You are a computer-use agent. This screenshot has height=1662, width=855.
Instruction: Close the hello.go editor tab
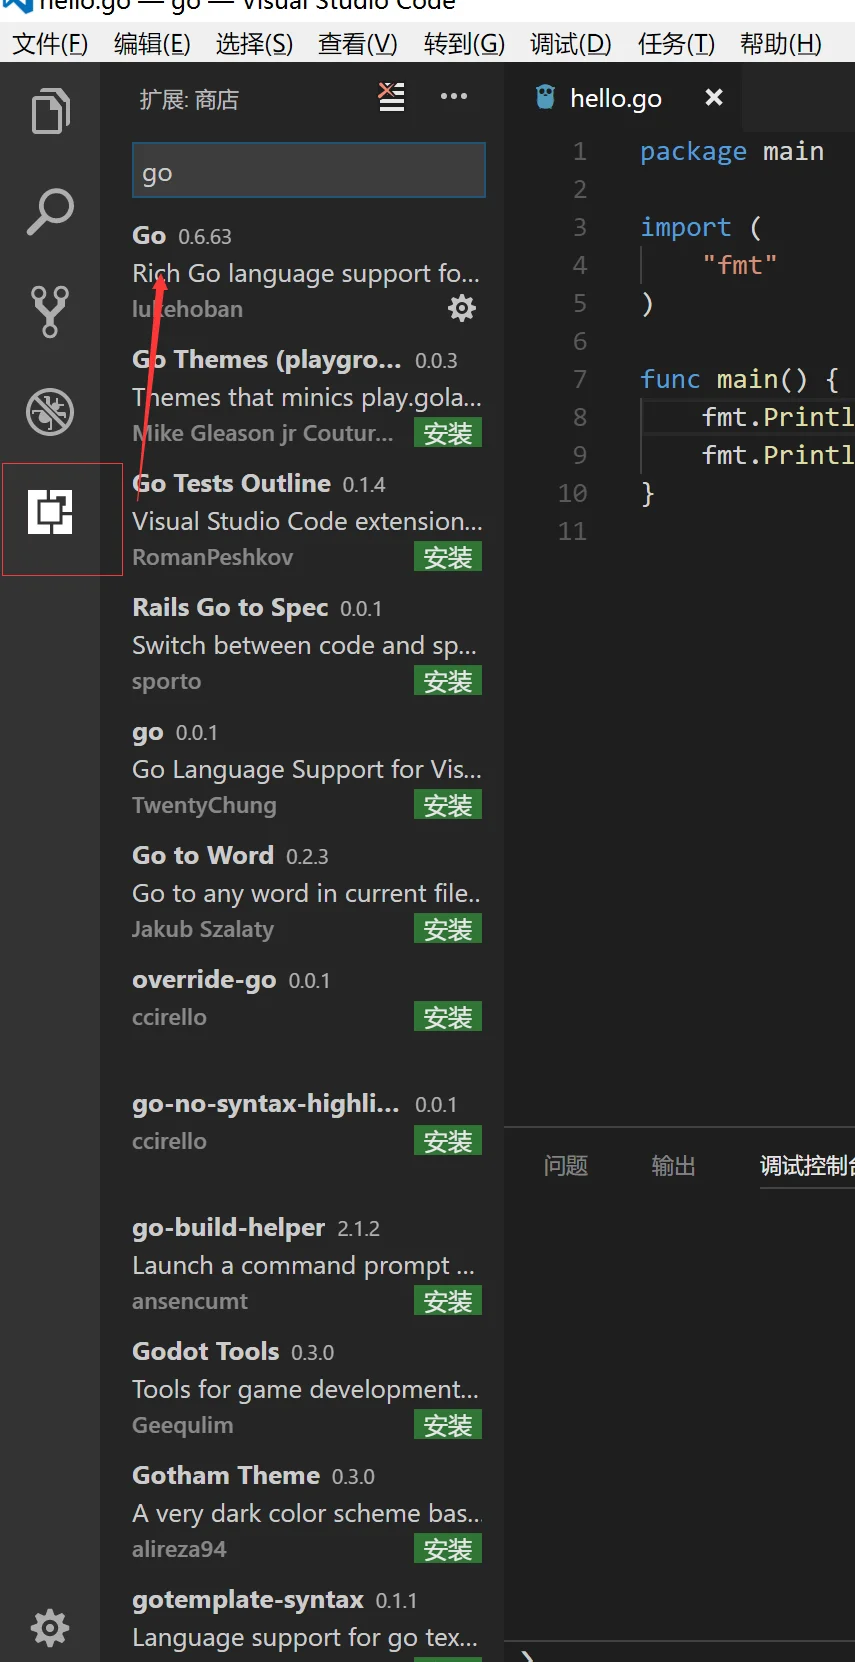(x=713, y=97)
